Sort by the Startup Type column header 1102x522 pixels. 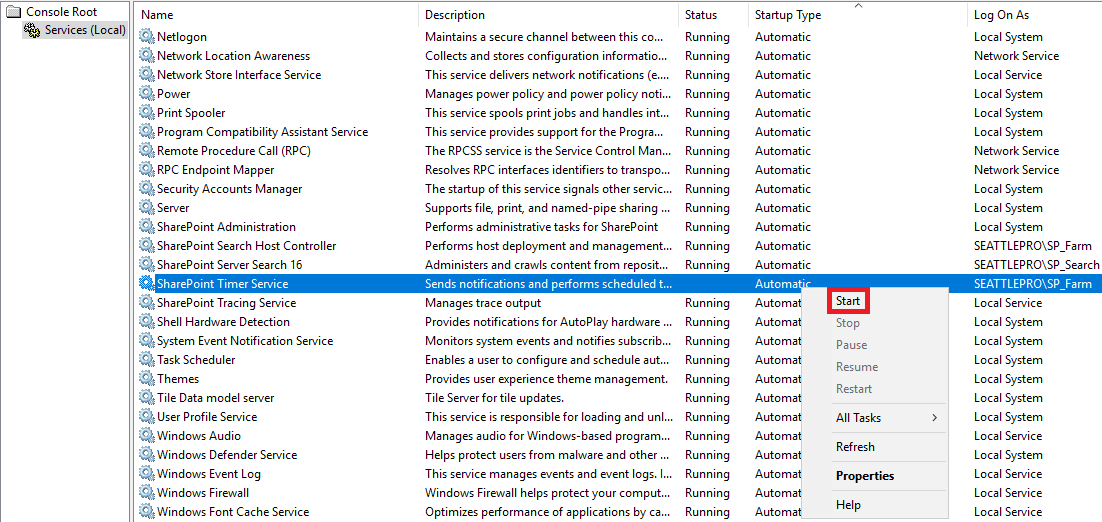[788, 15]
